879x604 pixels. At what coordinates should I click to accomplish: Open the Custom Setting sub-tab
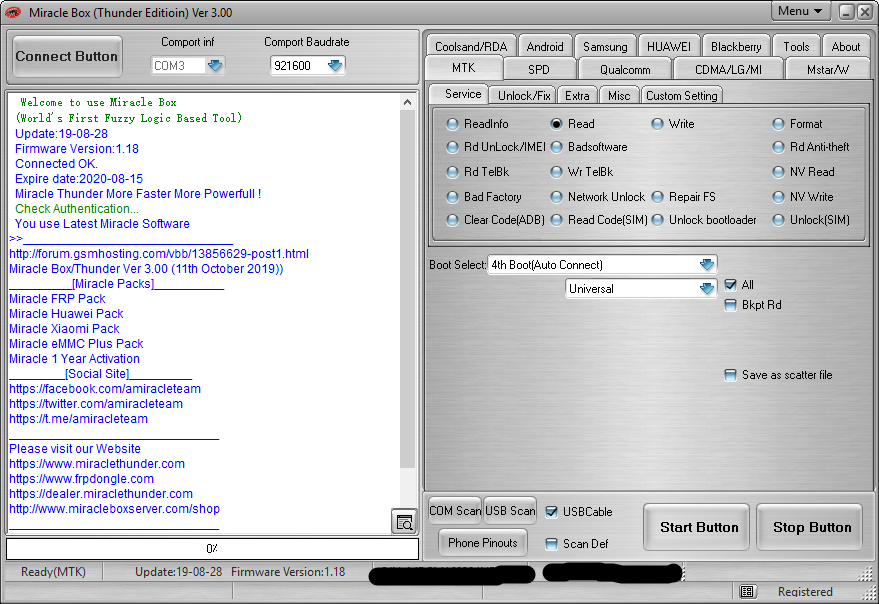(x=682, y=96)
